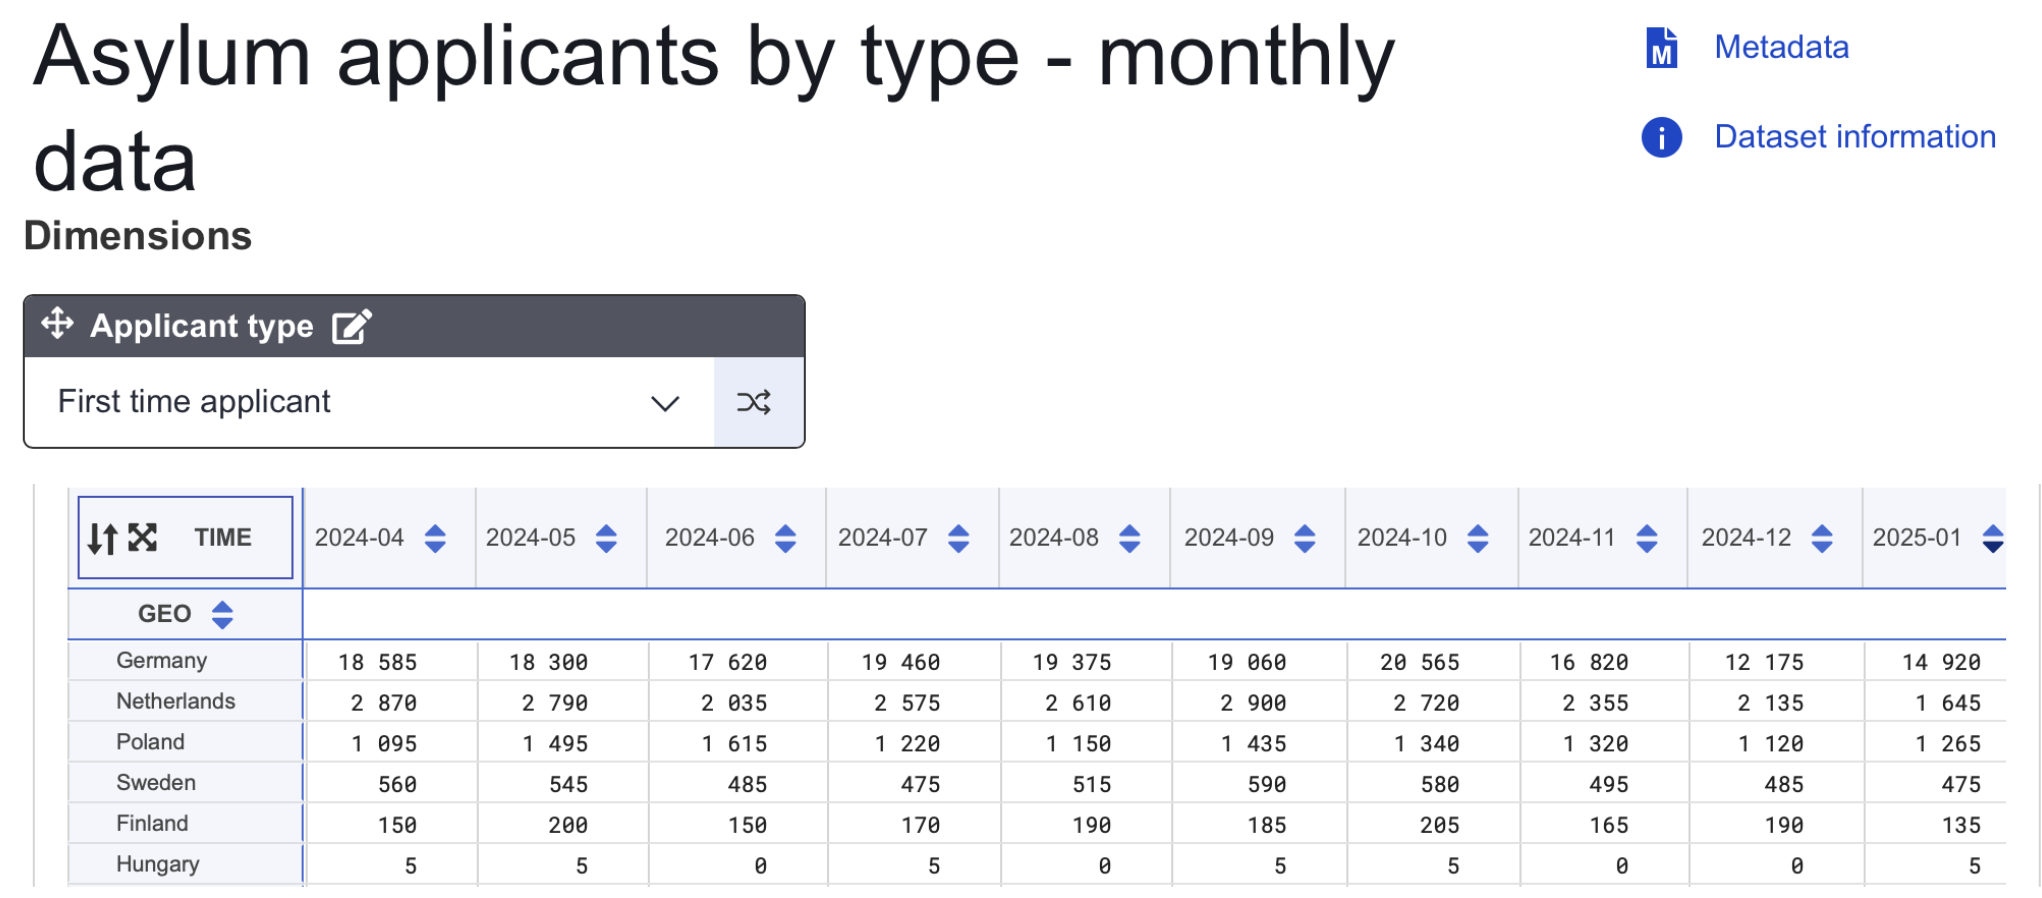Click the move handle icon on Applicant type

(x=58, y=324)
